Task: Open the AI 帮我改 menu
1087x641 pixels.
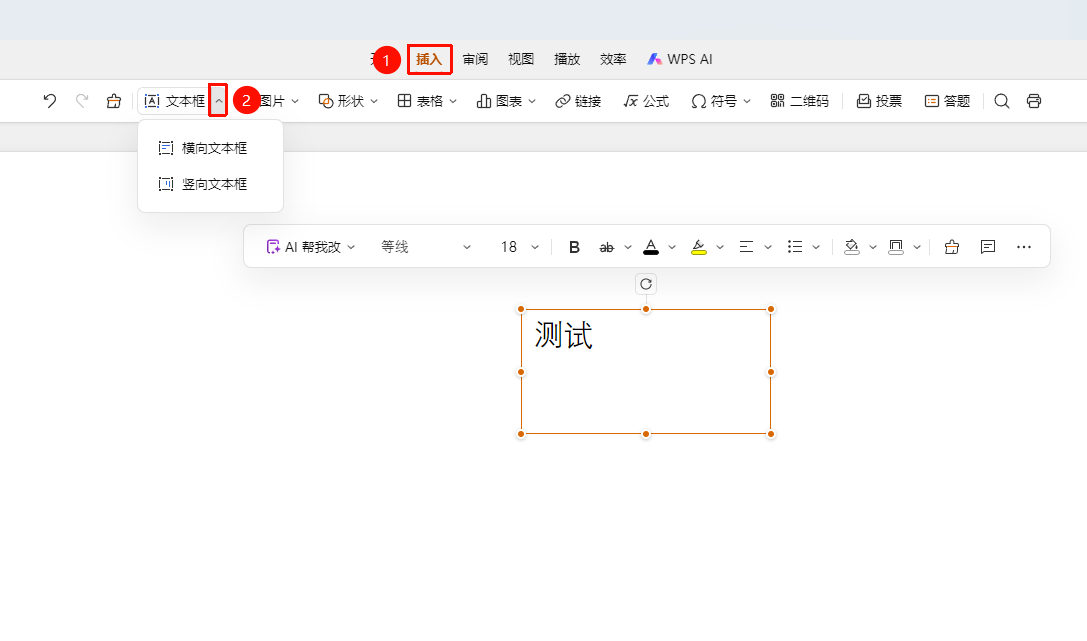Action: coord(311,247)
